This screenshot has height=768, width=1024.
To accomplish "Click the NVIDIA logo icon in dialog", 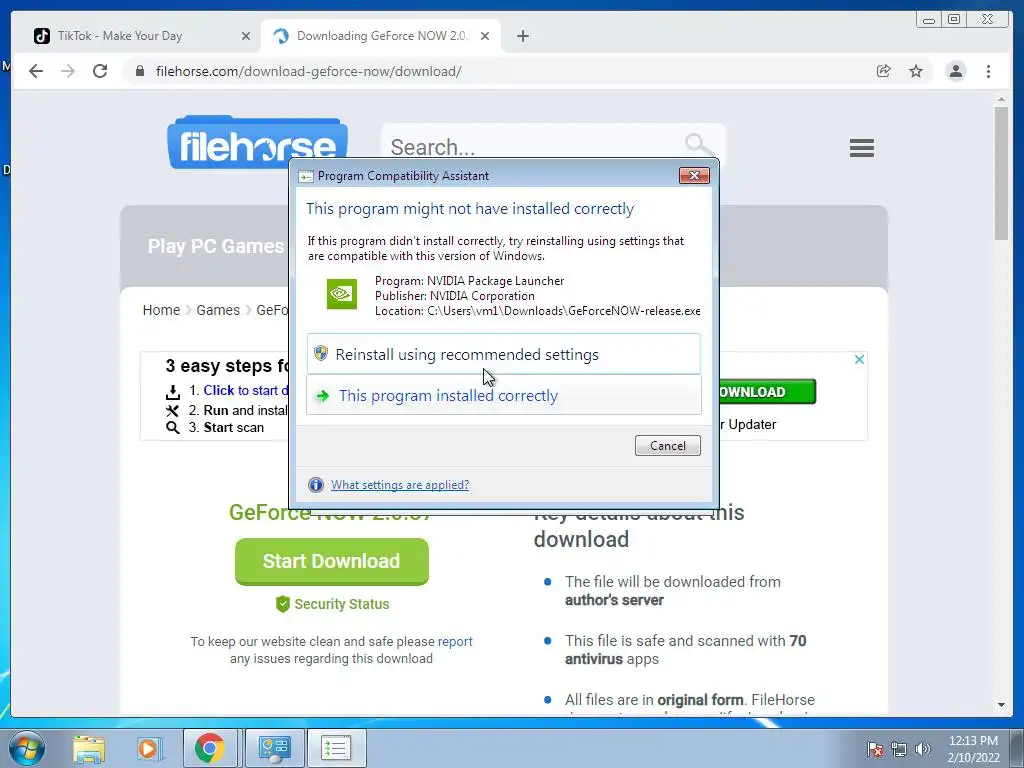I will pos(342,294).
